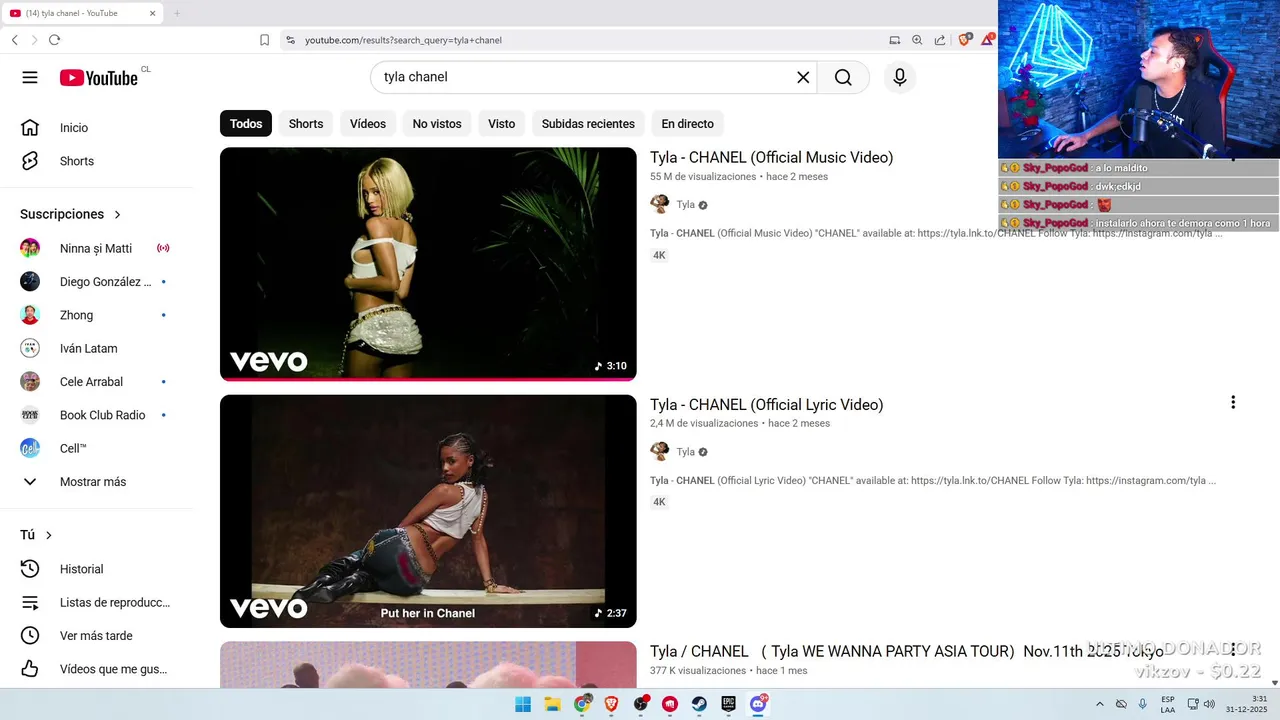Show hidden system tray icons chevron
The image size is (1280, 720).
pos(1100,704)
